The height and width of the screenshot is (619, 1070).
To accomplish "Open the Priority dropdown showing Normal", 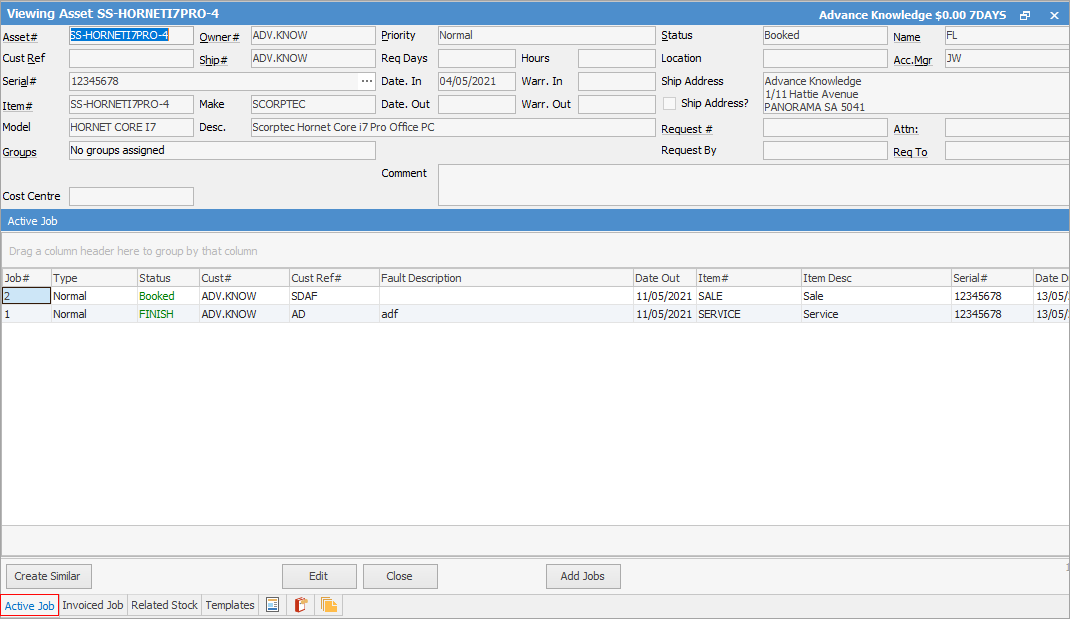I will tap(546, 35).
